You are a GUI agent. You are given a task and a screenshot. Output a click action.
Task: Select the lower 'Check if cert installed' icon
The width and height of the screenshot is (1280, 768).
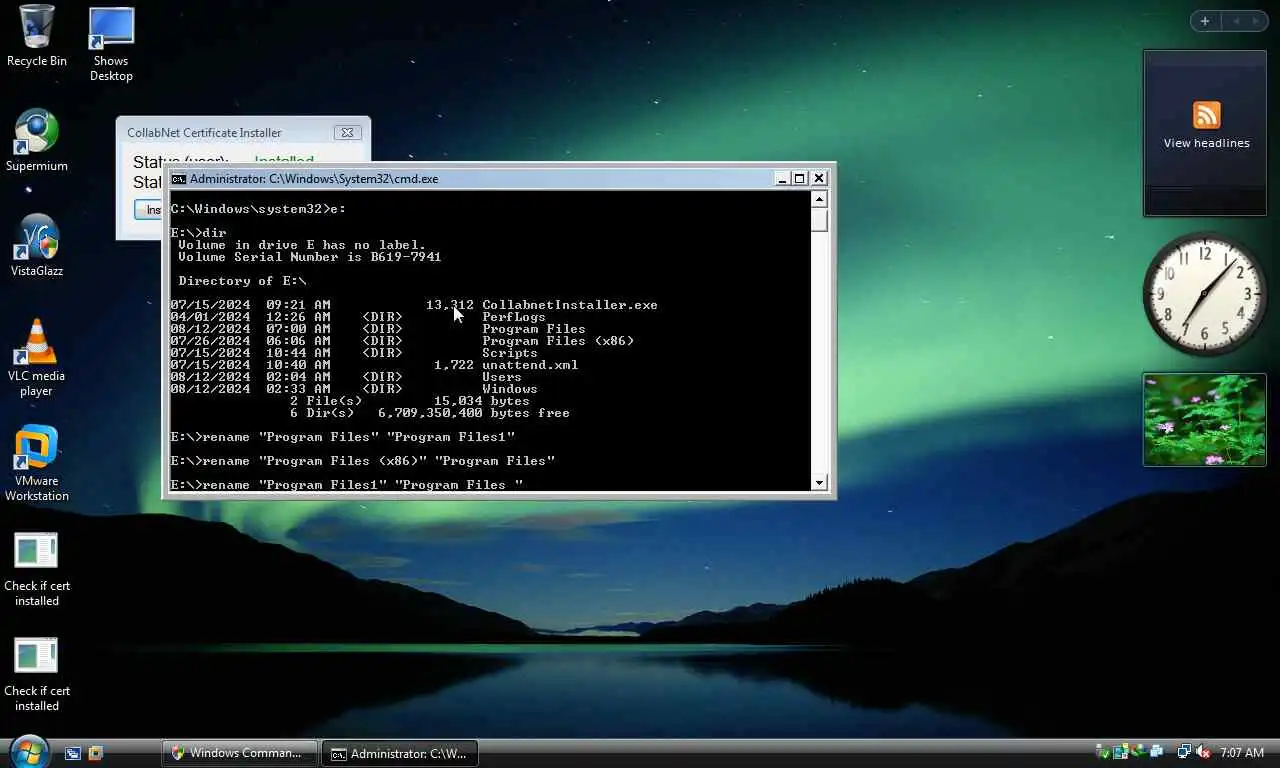37,674
